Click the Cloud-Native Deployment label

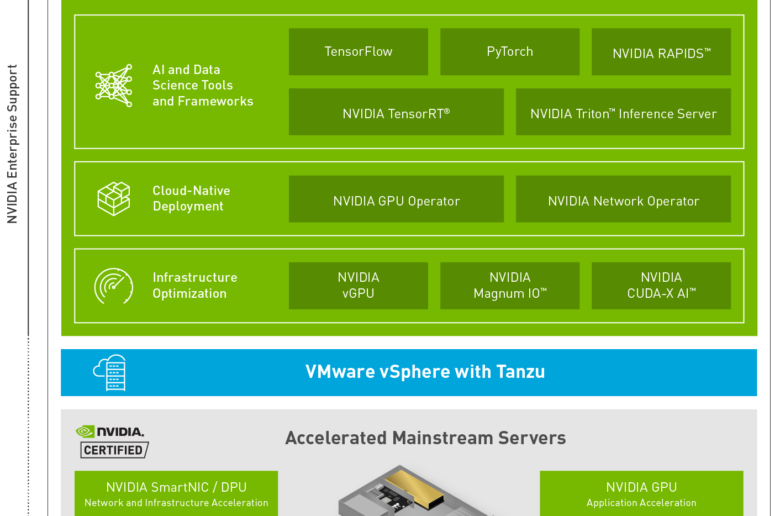[x=191, y=199]
